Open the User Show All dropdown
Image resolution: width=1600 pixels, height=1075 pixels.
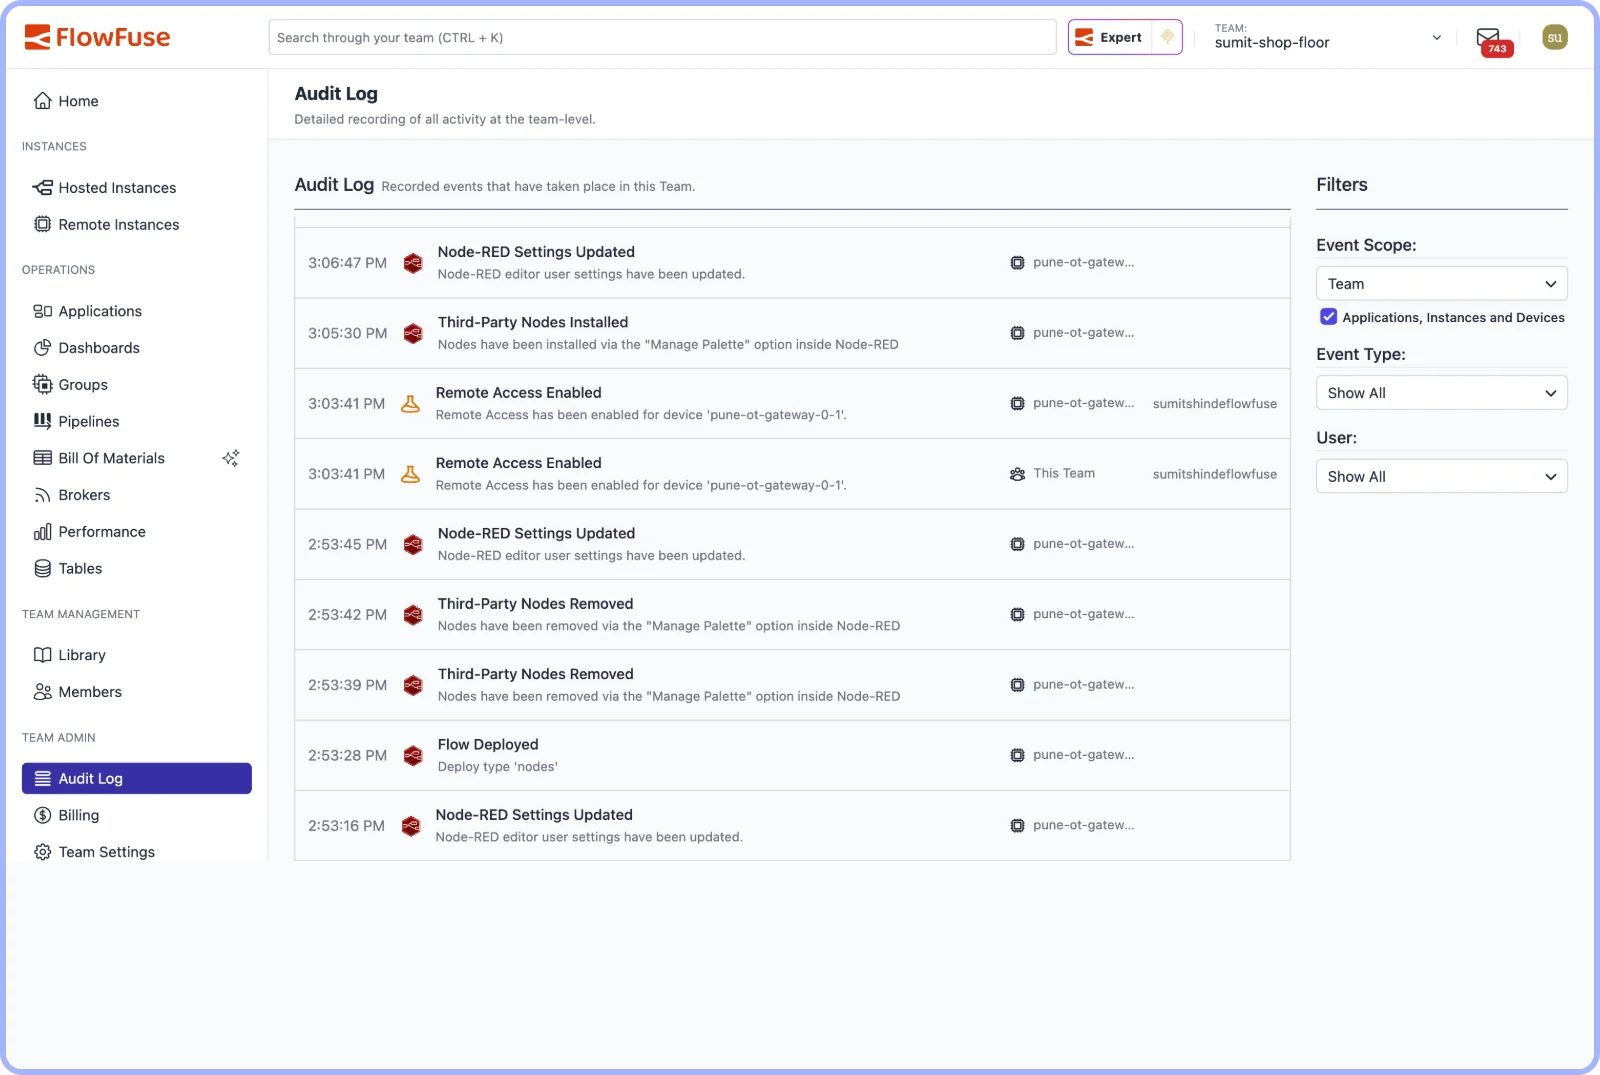click(1441, 477)
